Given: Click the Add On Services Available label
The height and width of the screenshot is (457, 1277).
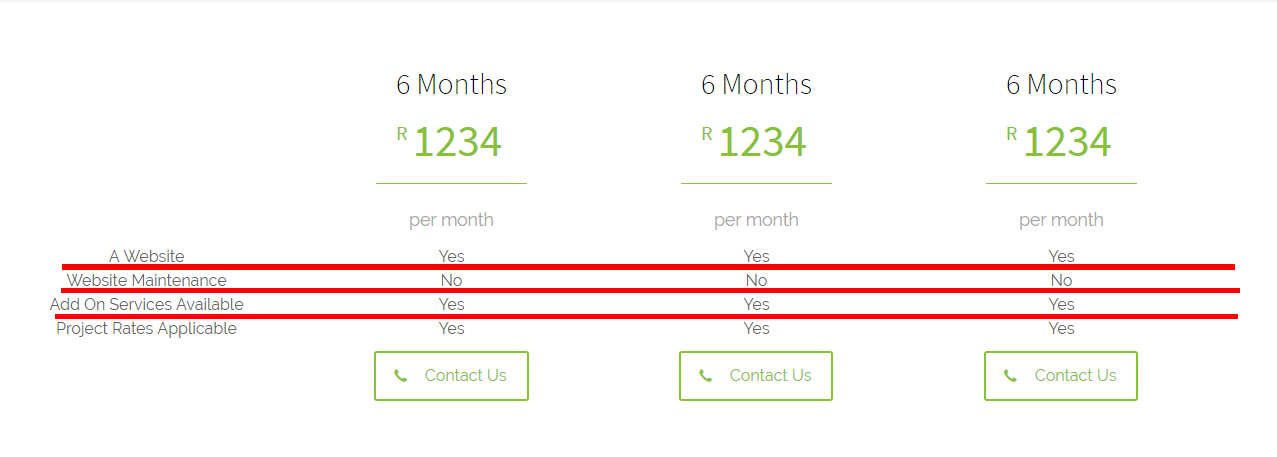Looking at the screenshot, I should coord(146,304).
